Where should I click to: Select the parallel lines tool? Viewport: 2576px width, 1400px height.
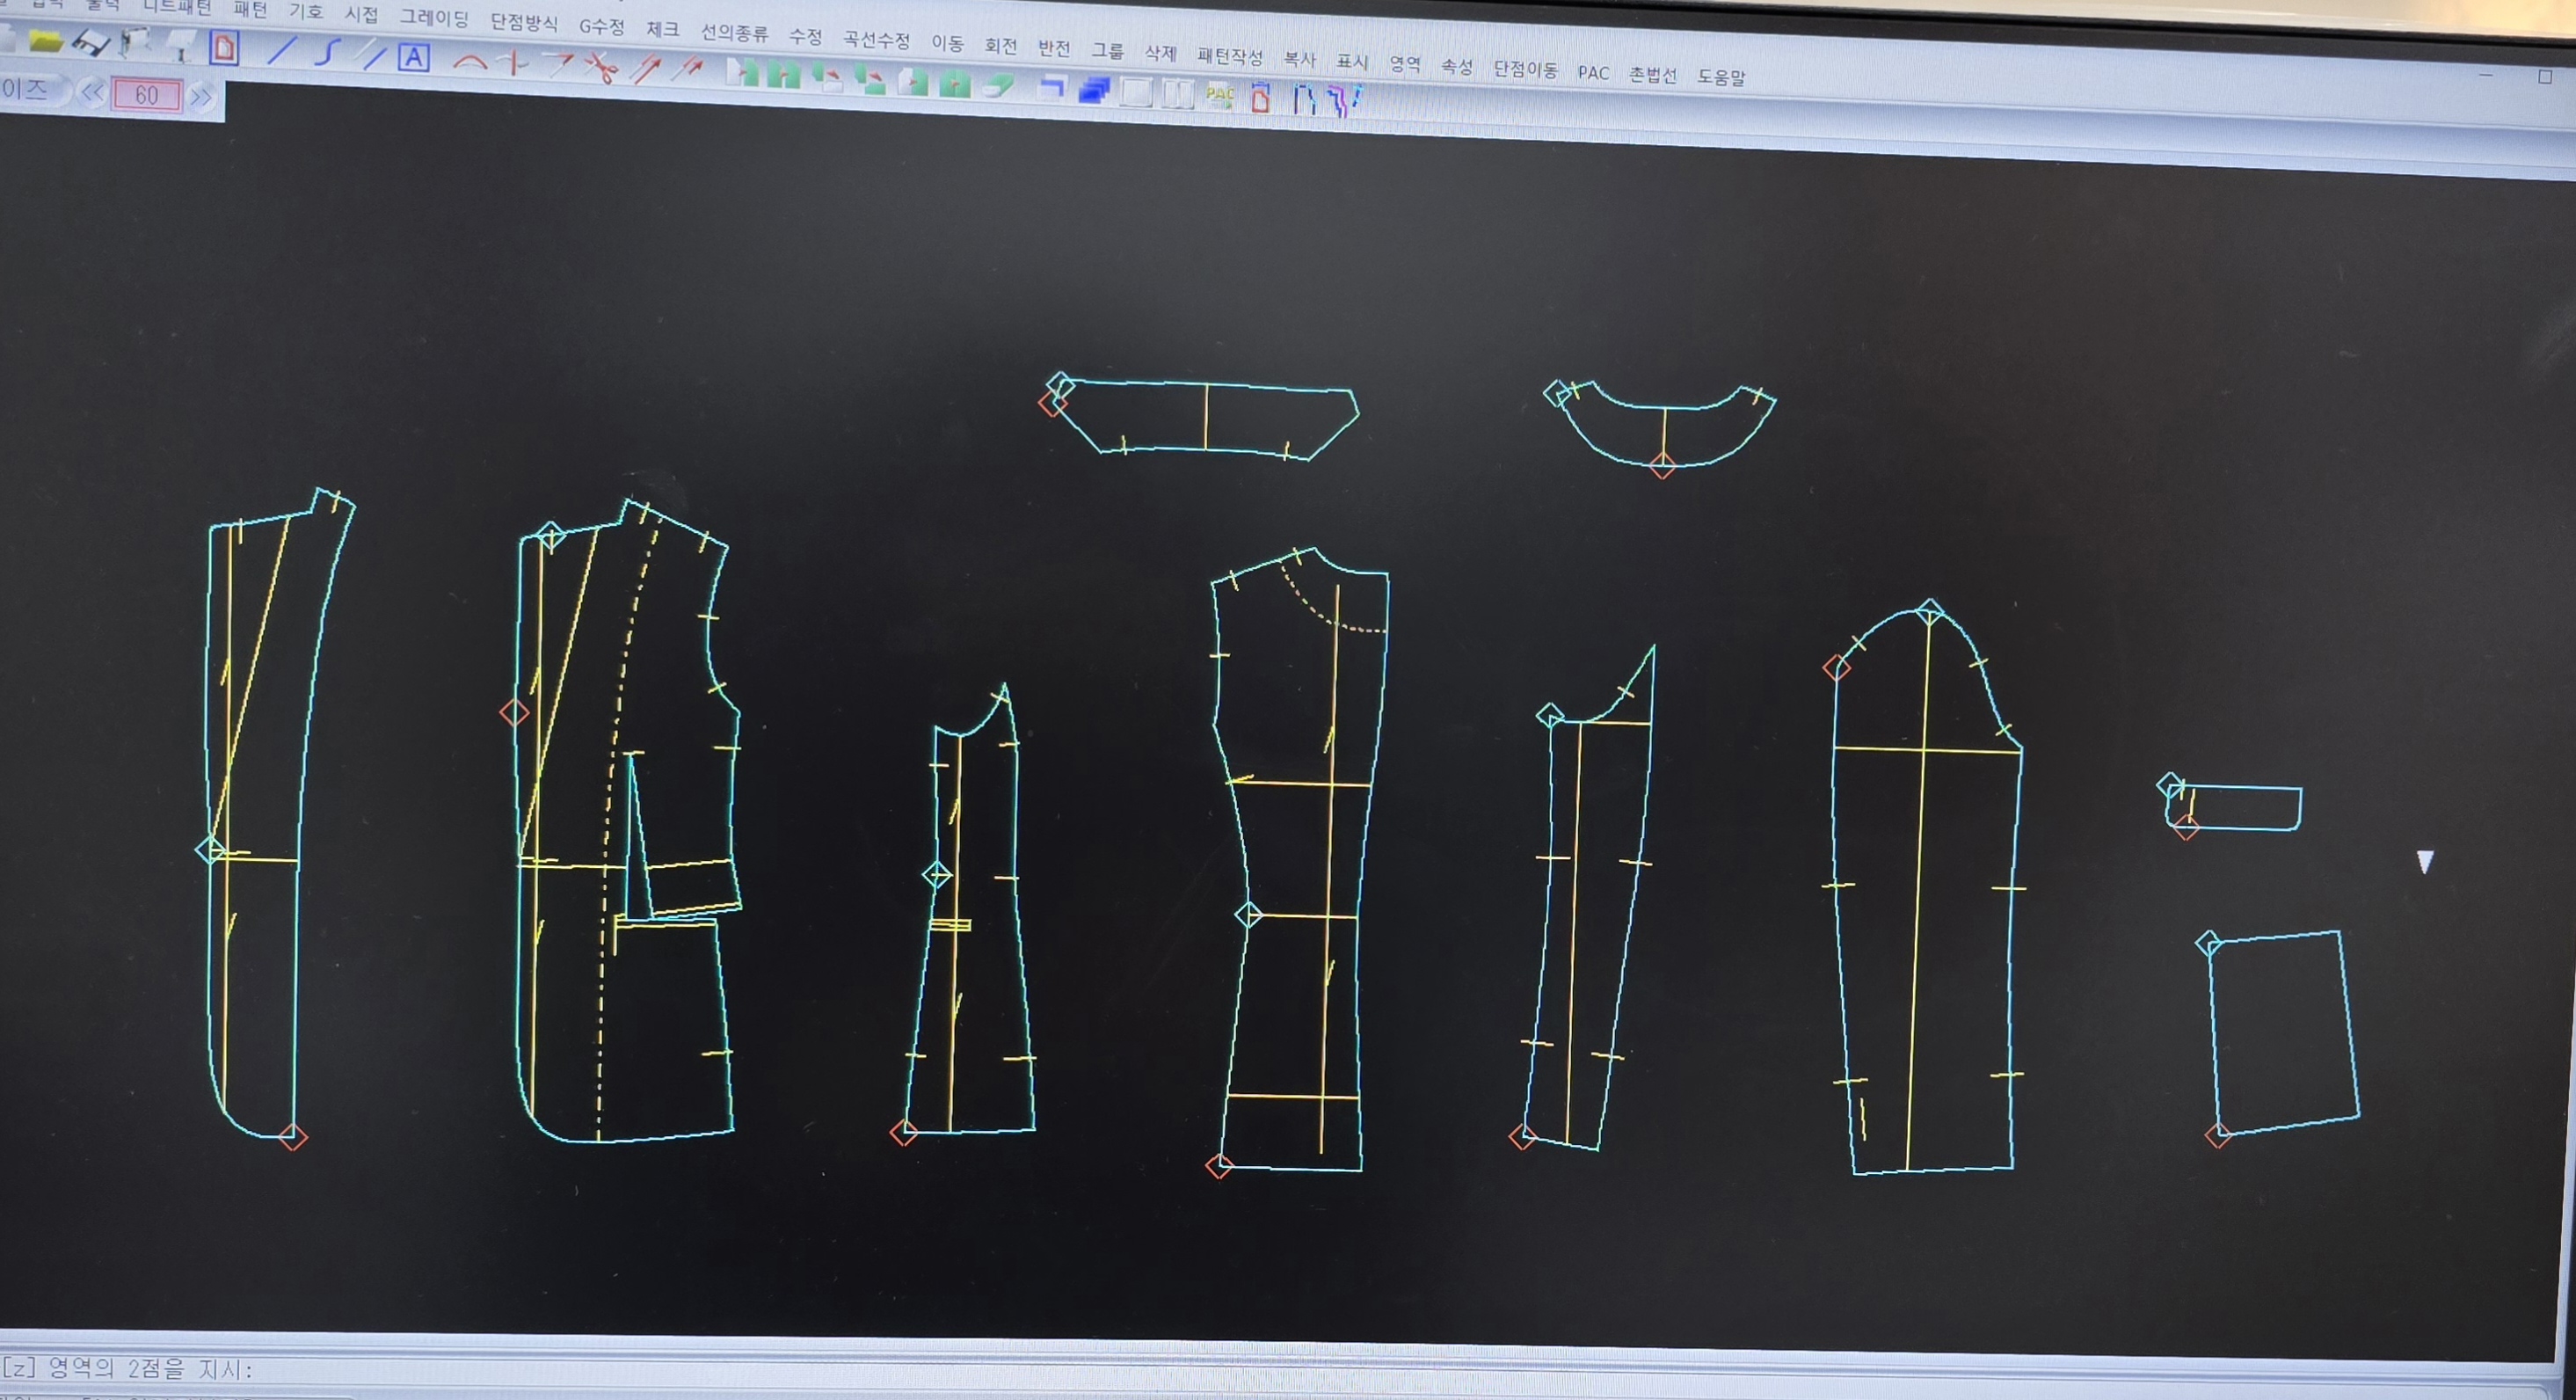373,55
